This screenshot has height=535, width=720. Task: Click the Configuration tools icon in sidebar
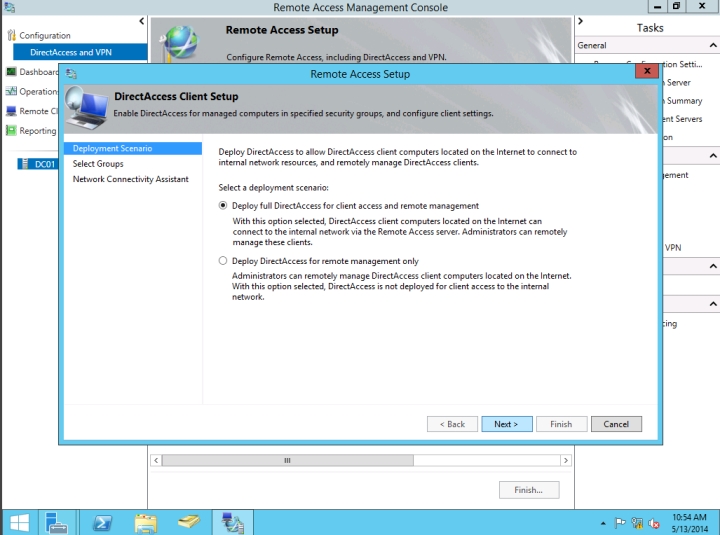tap(12, 36)
